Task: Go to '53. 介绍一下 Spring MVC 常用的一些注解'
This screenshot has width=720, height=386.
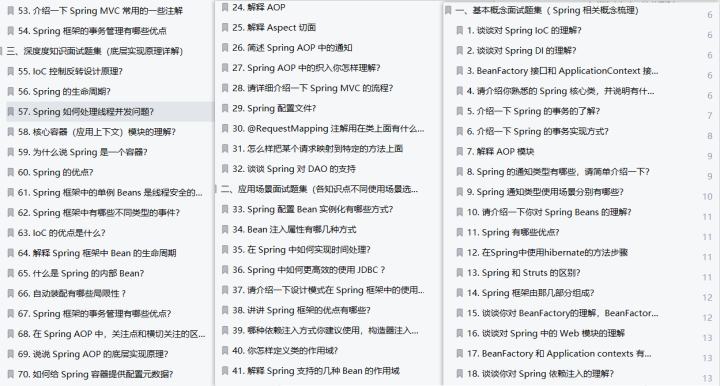Action: [101, 11]
